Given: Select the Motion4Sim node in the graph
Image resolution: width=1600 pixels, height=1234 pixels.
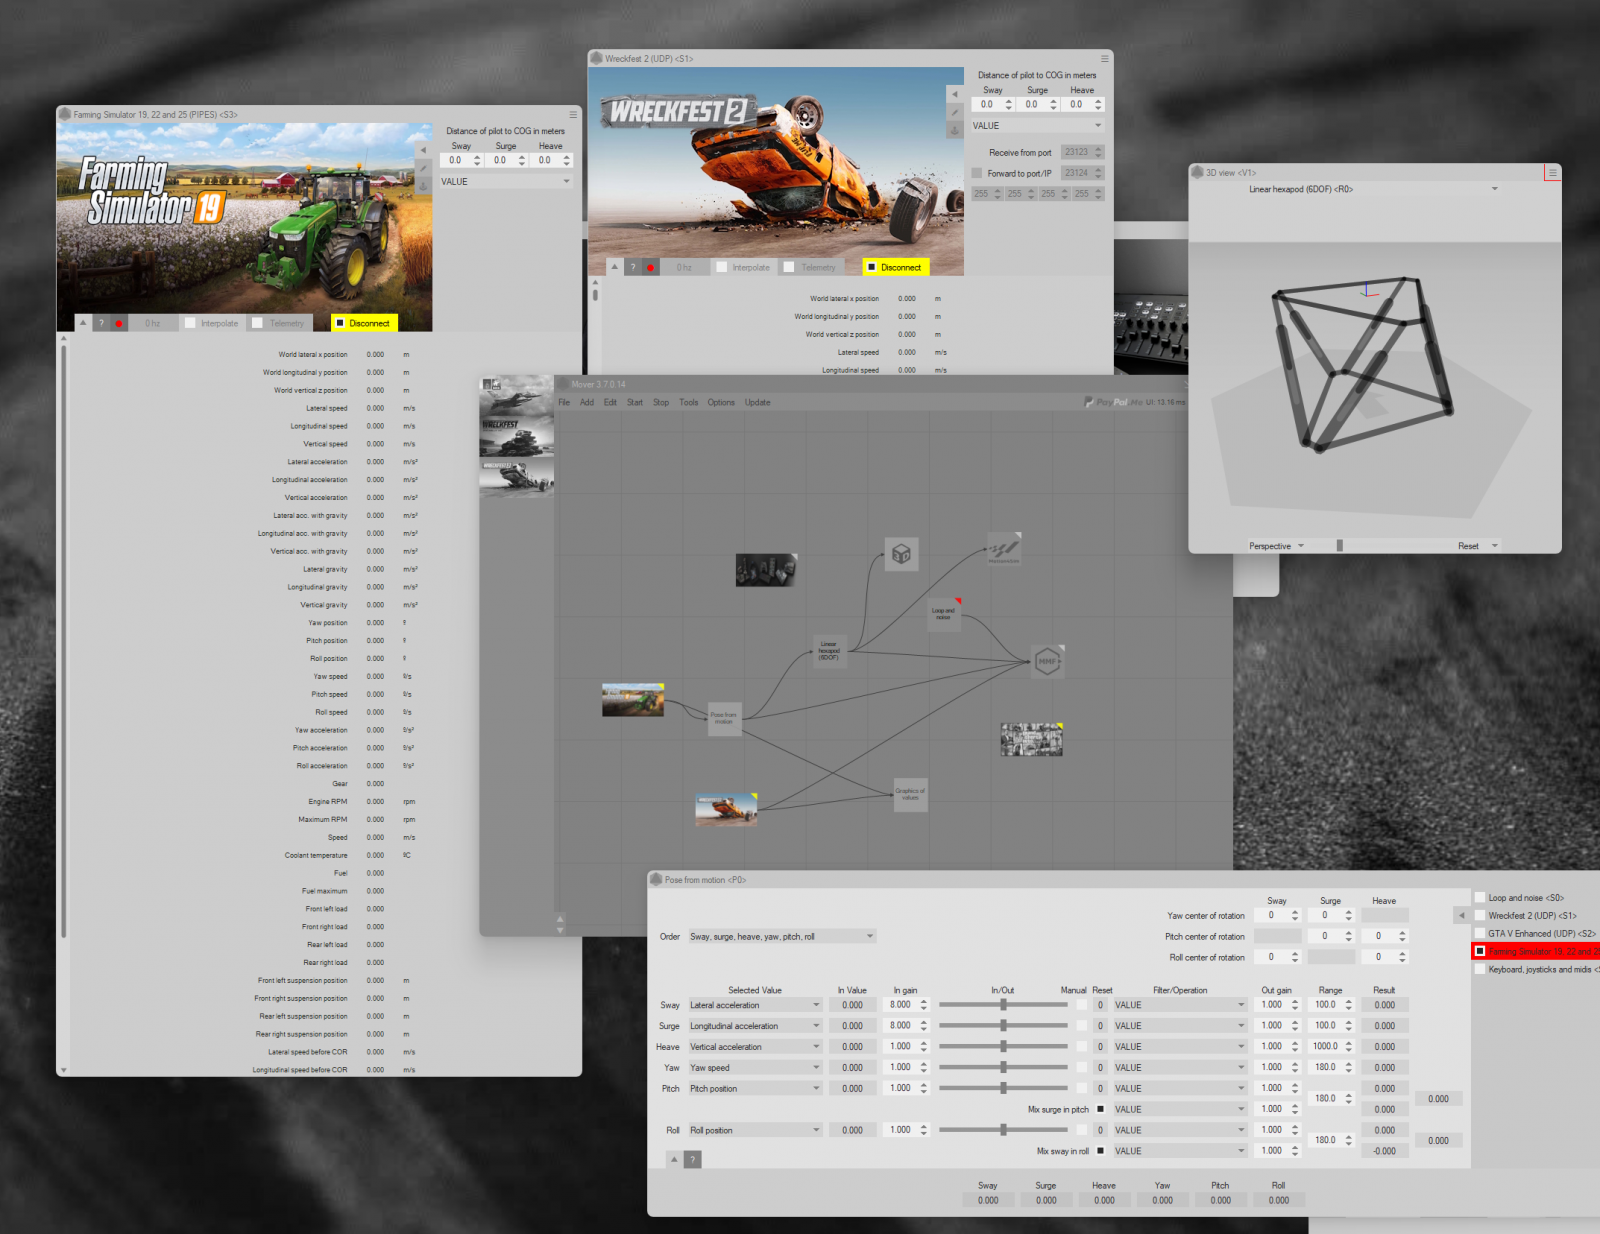Looking at the screenshot, I should 1004,549.
